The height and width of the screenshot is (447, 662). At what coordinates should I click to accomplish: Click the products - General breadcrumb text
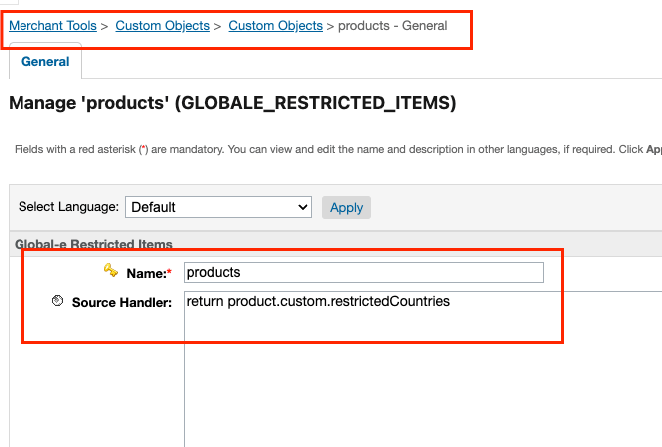coord(392,26)
